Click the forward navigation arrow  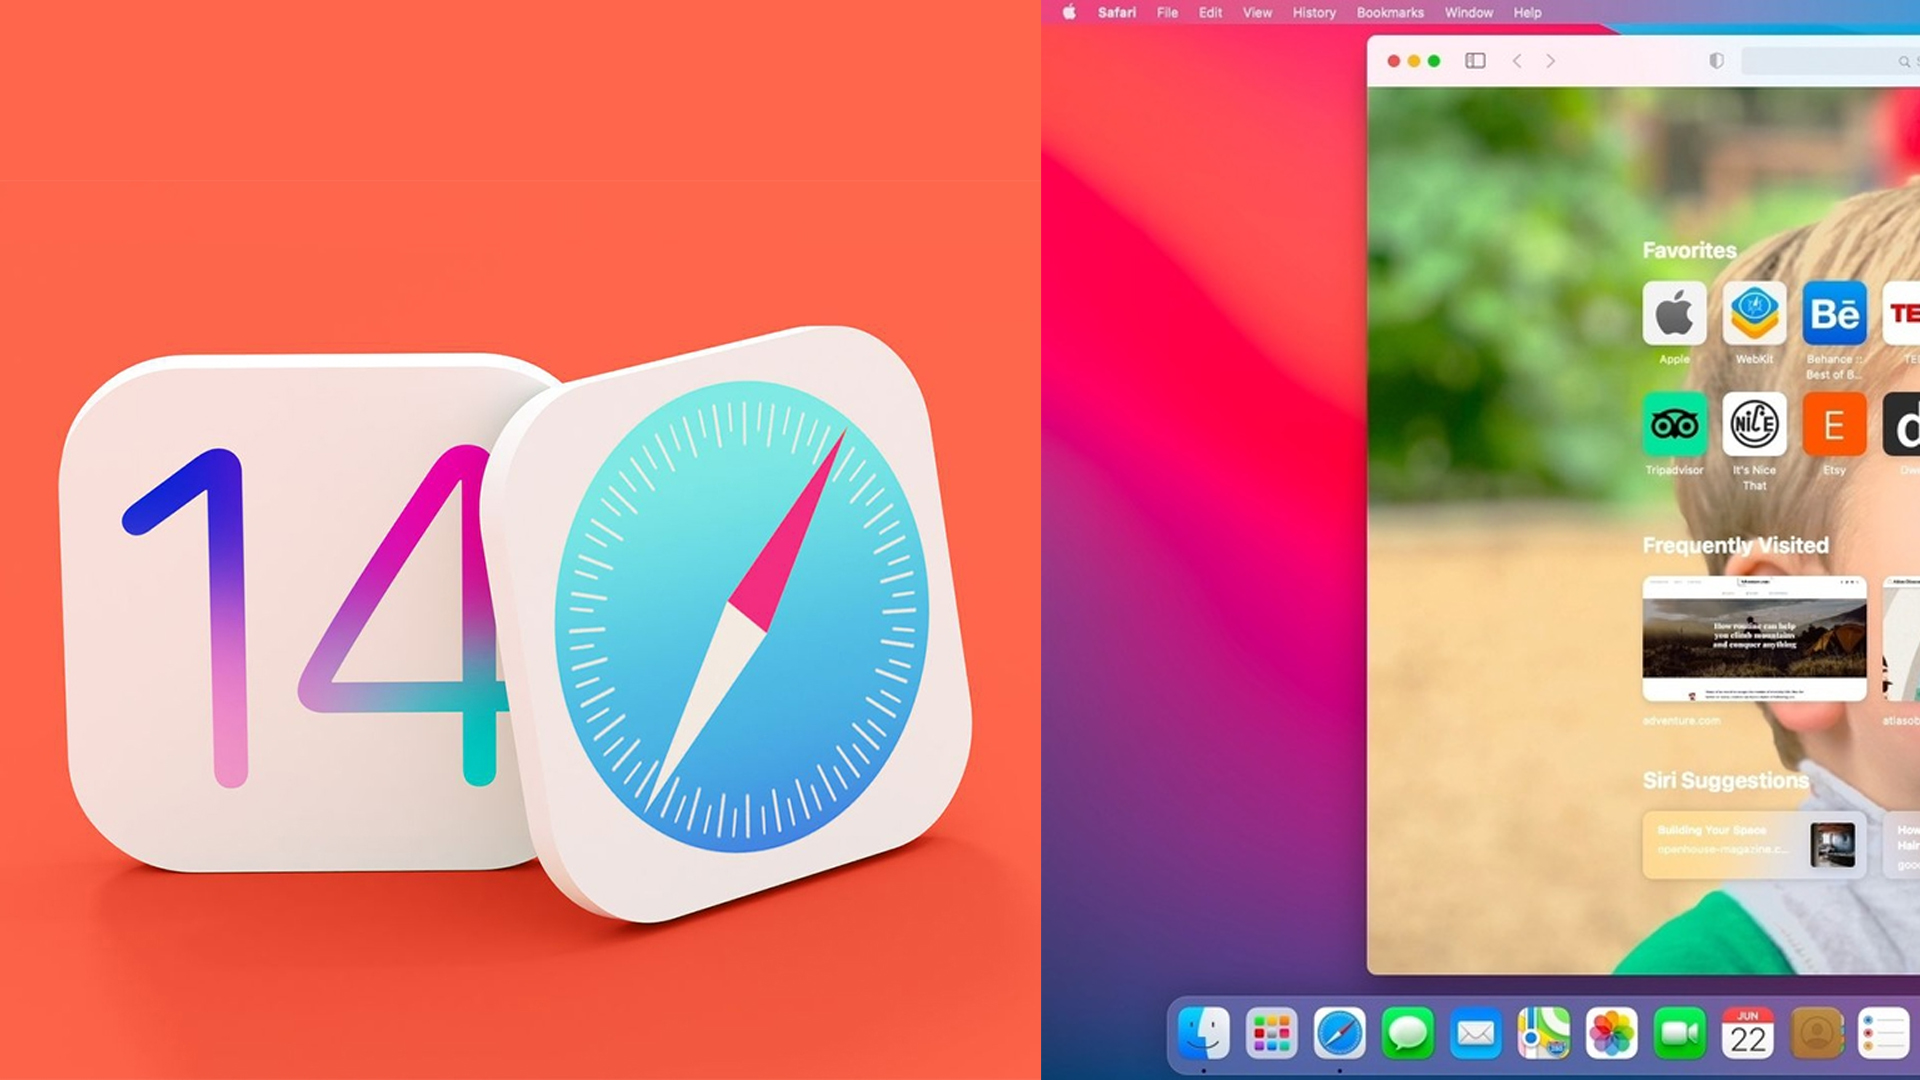[1551, 61]
